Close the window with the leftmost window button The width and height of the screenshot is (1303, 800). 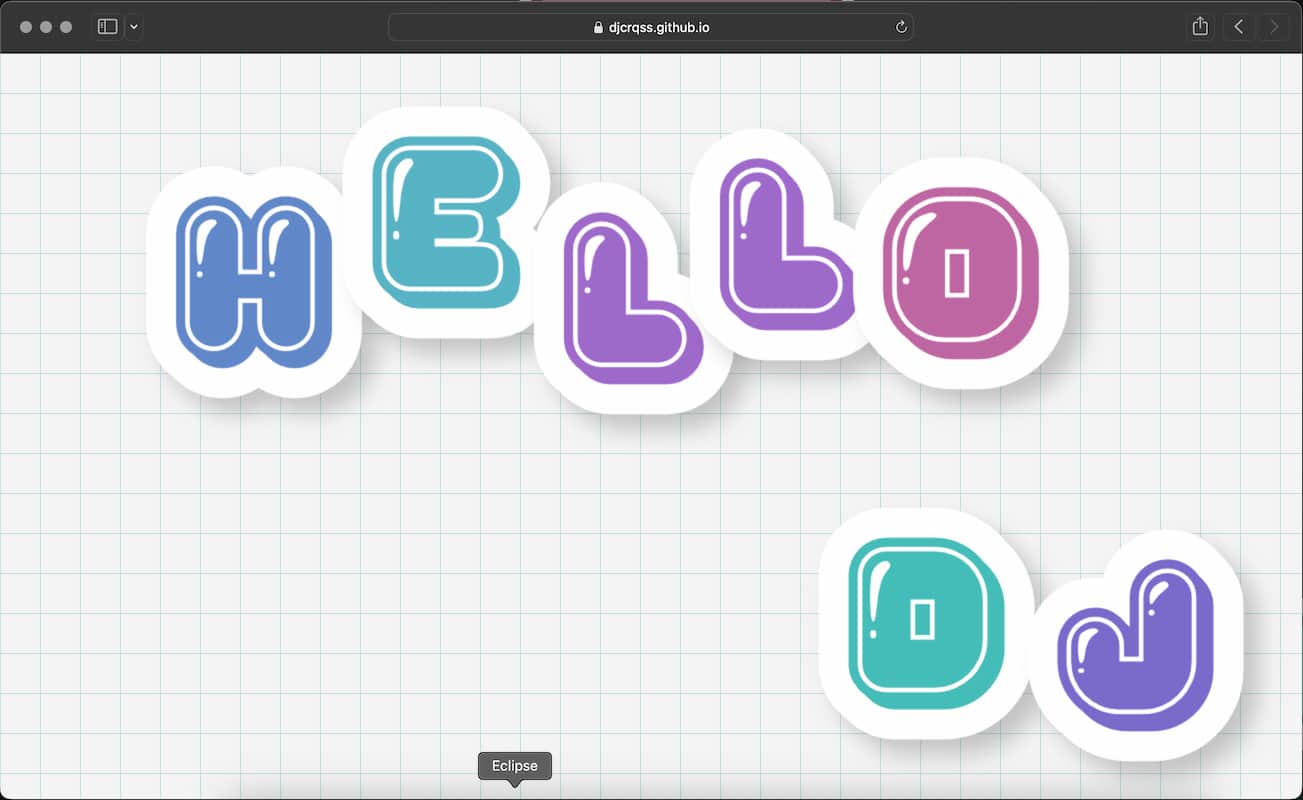click(26, 27)
